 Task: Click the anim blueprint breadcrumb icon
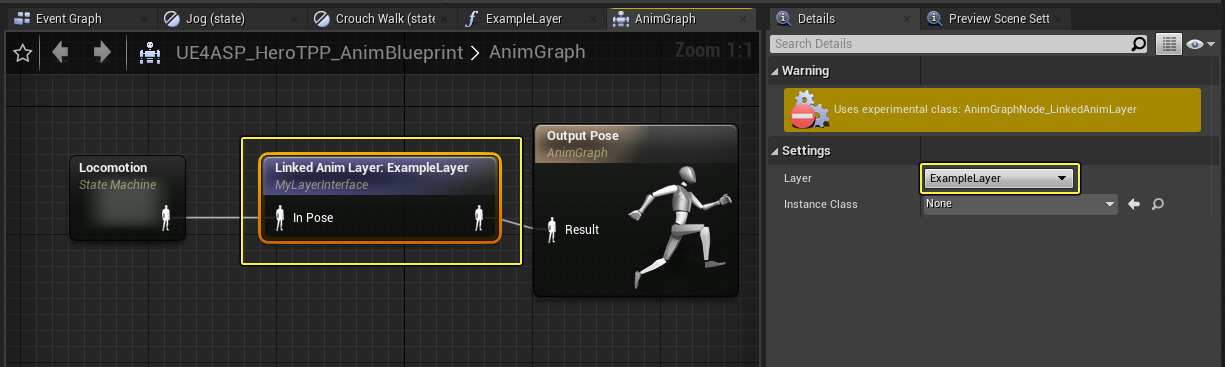(x=151, y=52)
